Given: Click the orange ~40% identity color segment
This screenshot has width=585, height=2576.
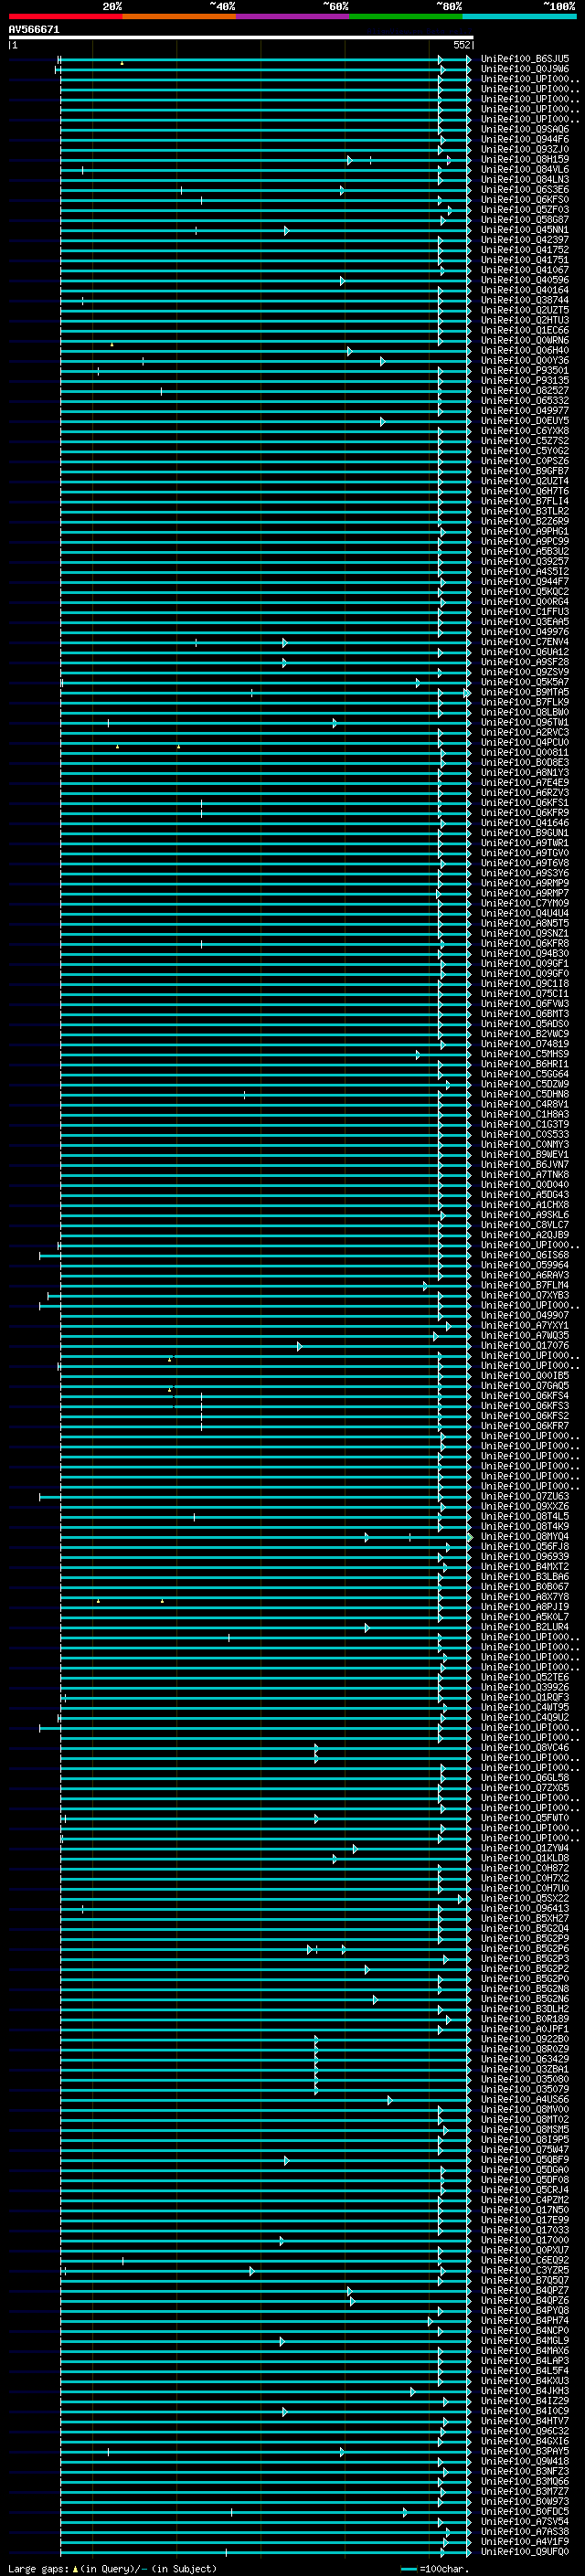Looking at the screenshot, I should 179,16.
